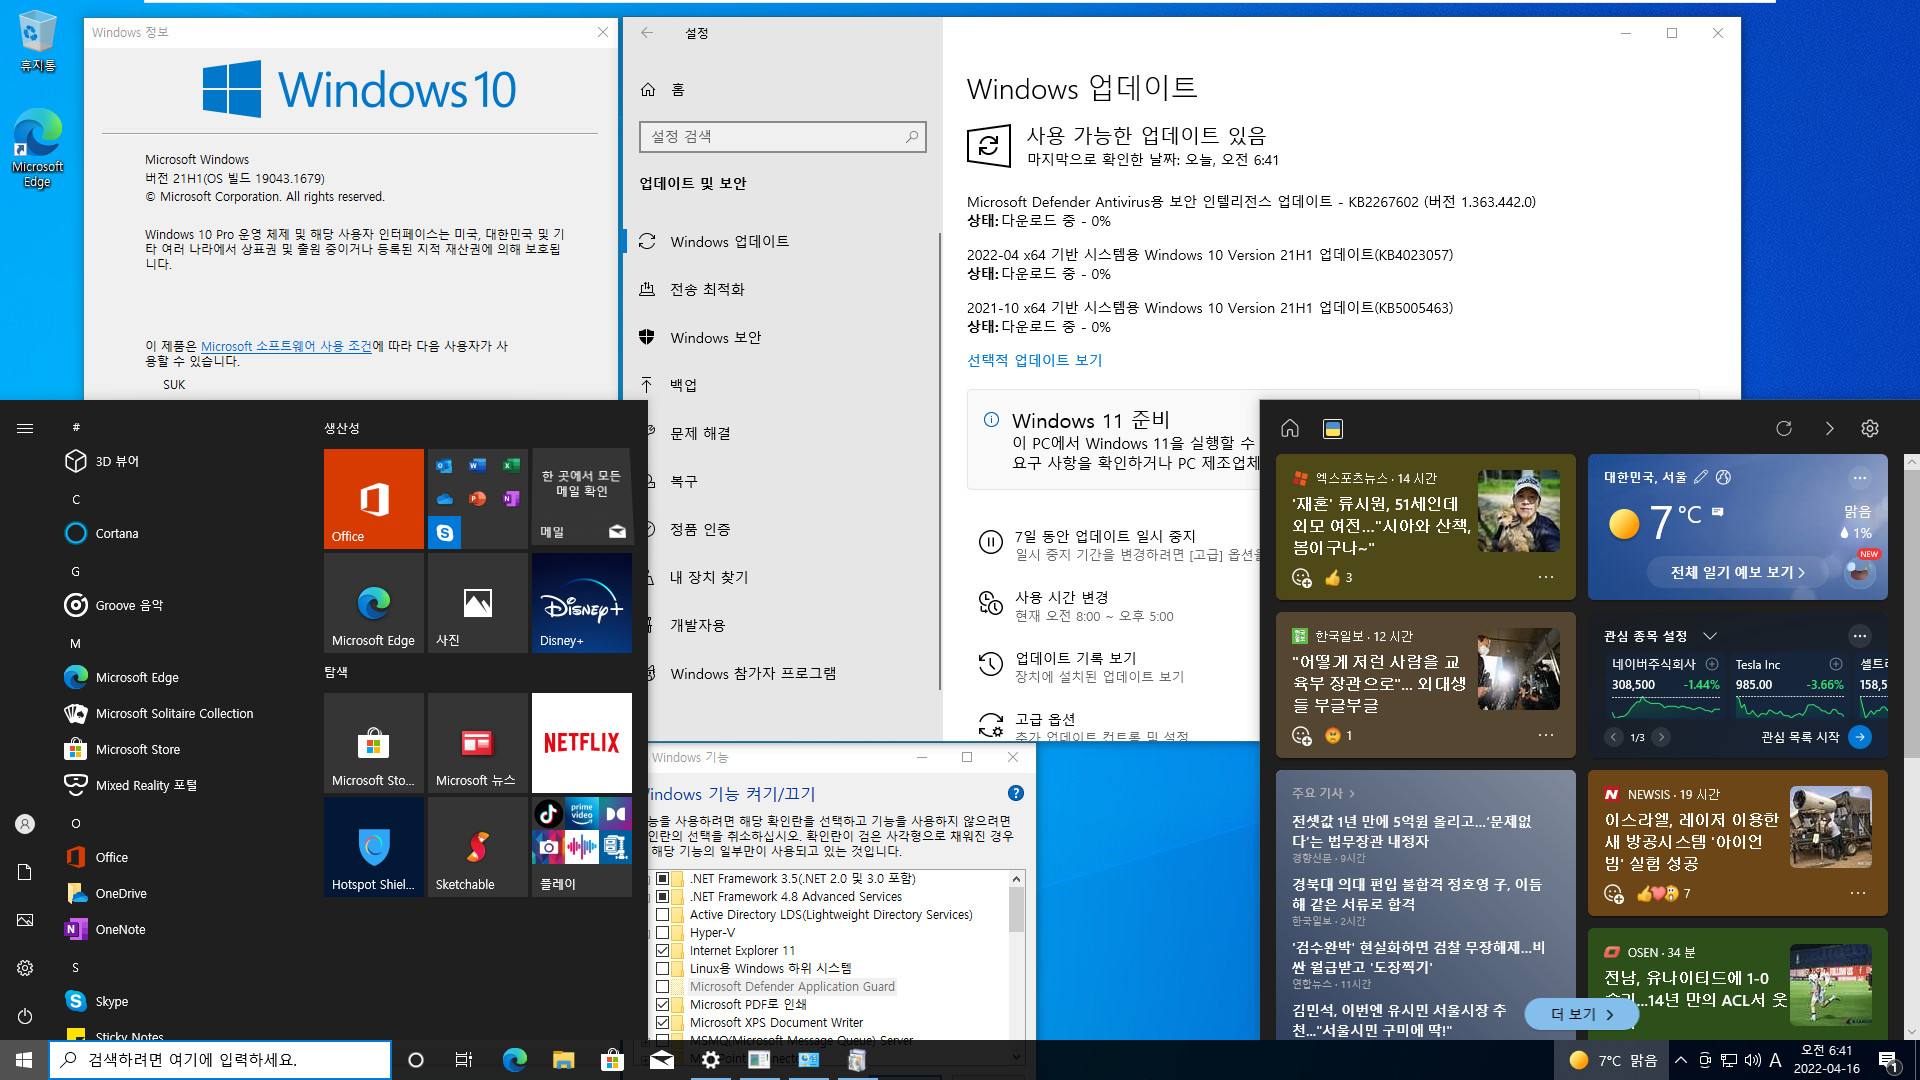The image size is (1920, 1080).
Task: Expand 선택적 업데이트 보기 section
Action: click(1034, 359)
